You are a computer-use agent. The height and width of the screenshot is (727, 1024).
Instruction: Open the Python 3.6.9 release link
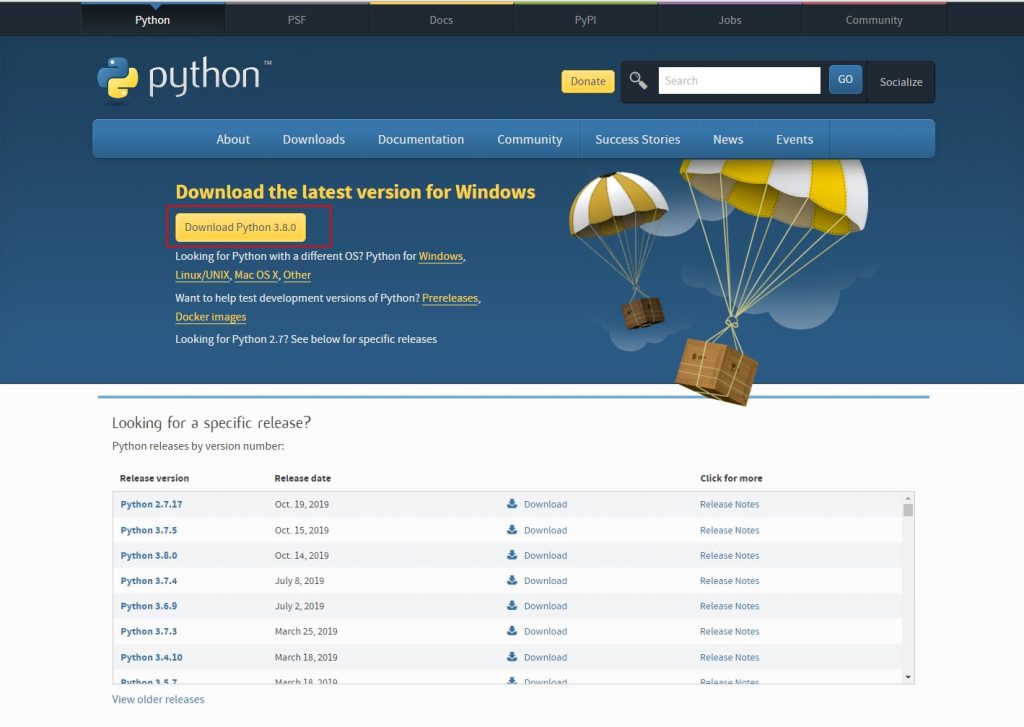(148, 606)
